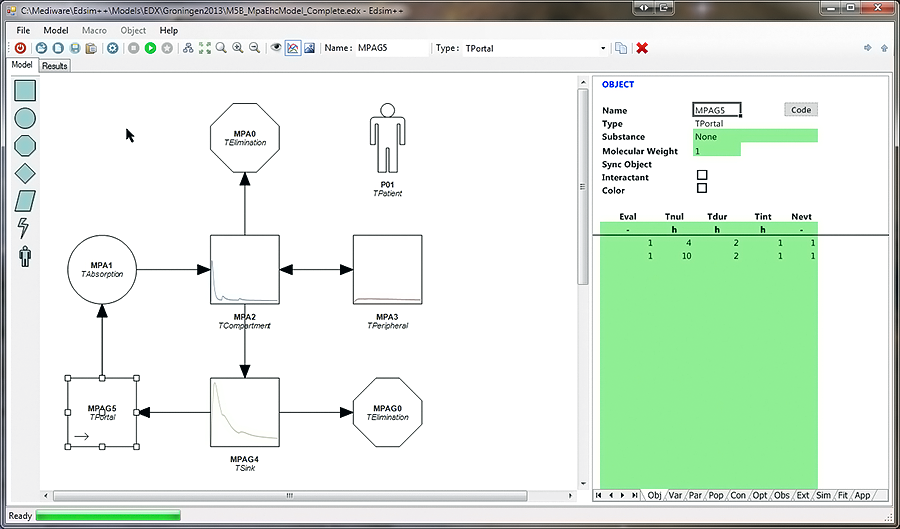This screenshot has height=529, width=900.
Task: Click the red delete X icon
Action: pyautogui.click(x=642, y=48)
